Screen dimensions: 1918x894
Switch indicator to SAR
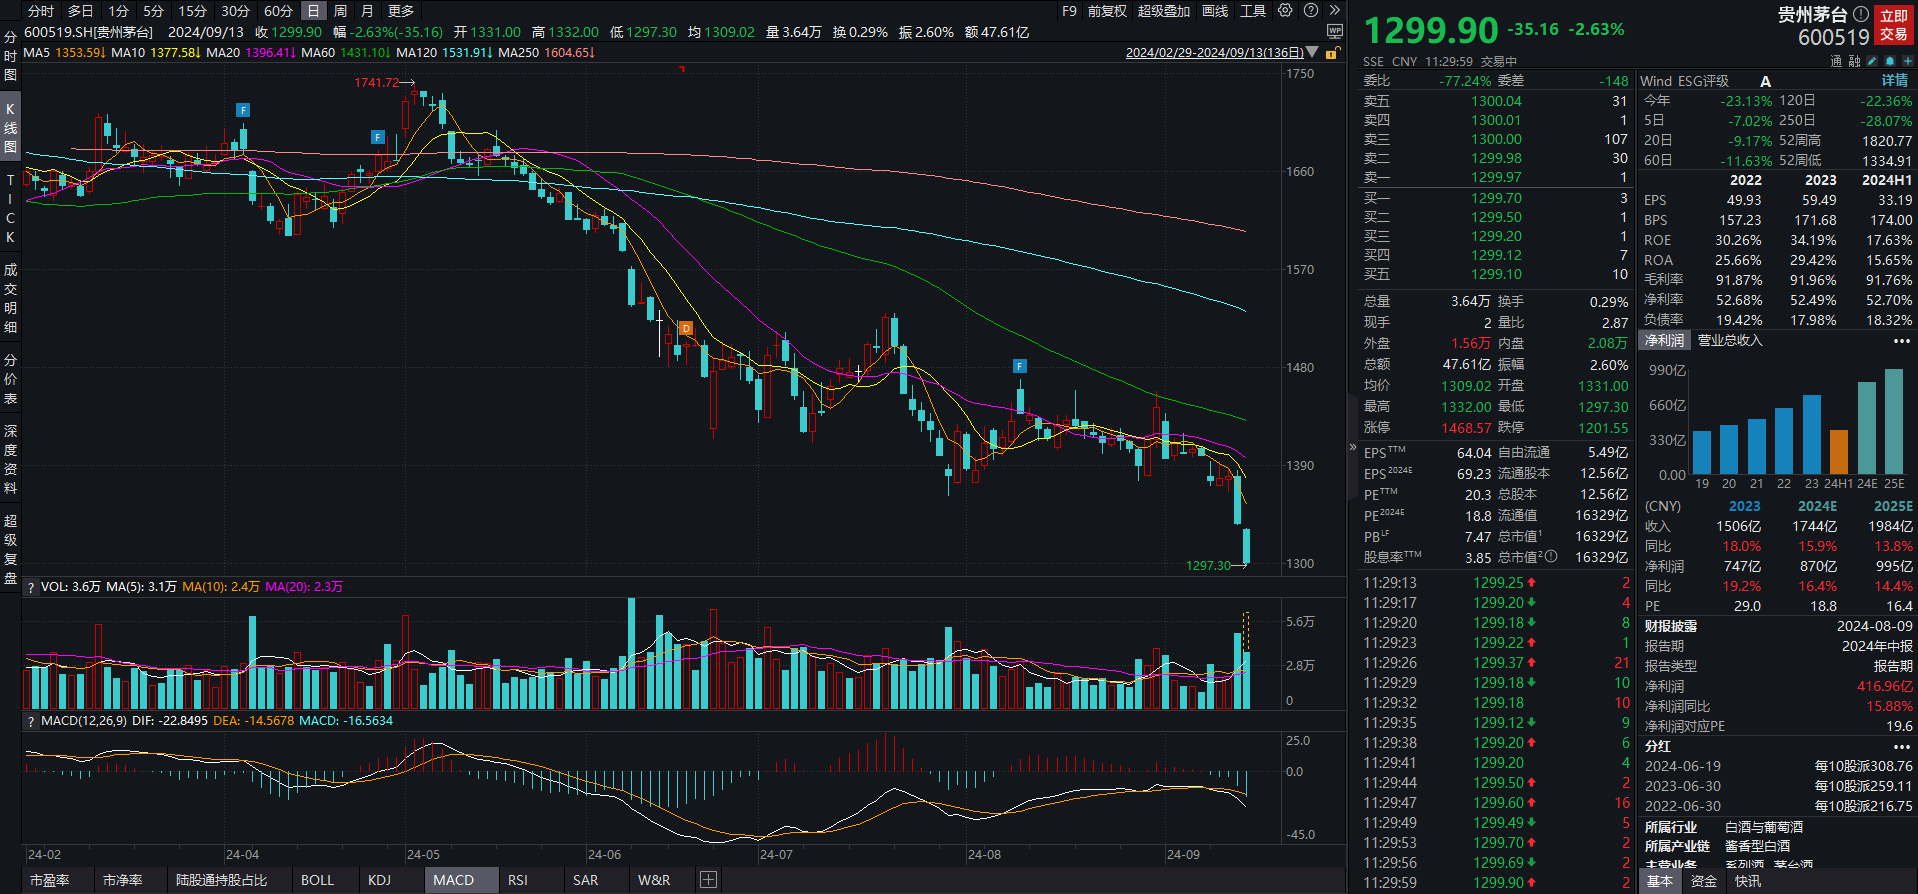[586, 880]
